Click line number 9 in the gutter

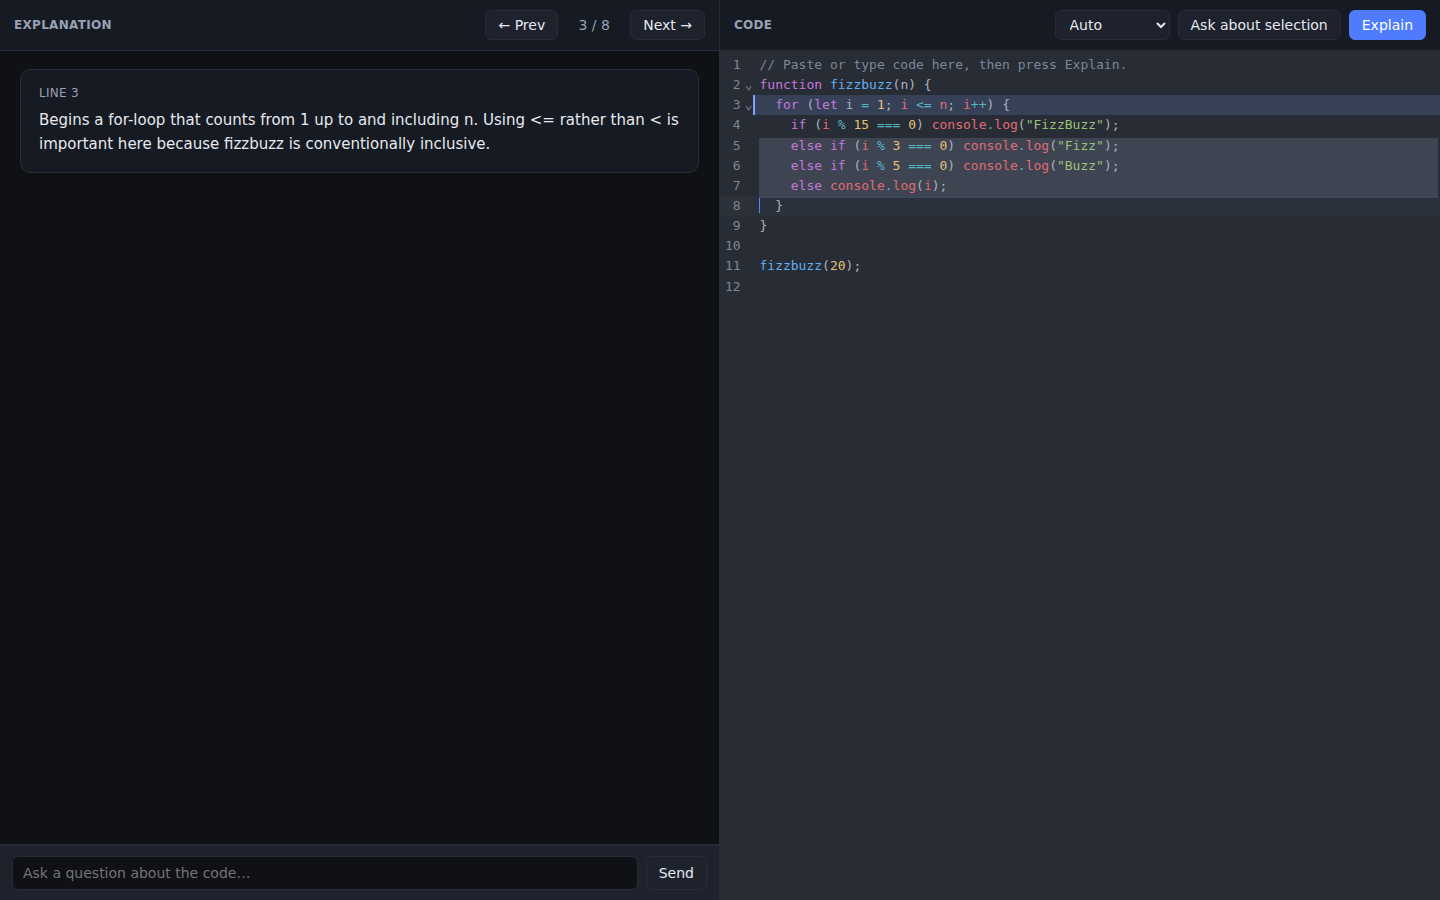pos(737,226)
